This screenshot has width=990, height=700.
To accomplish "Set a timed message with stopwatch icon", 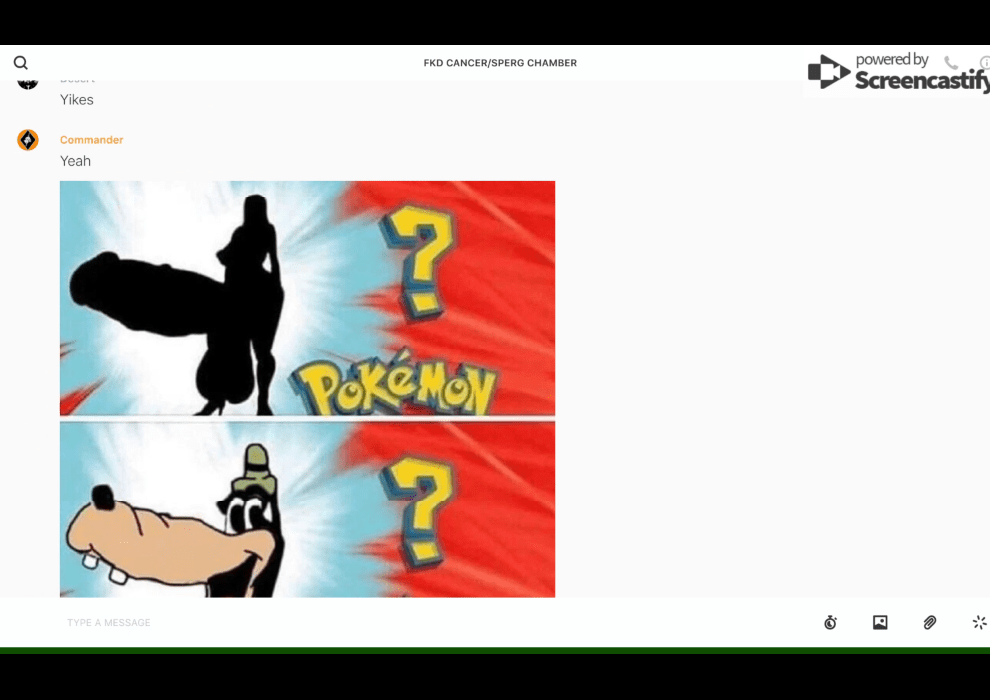I will pos(830,622).
